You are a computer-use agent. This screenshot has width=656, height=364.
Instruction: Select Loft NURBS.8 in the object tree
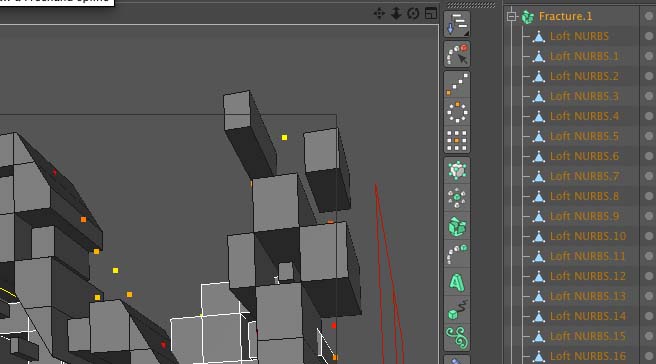[x=584, y=197]
